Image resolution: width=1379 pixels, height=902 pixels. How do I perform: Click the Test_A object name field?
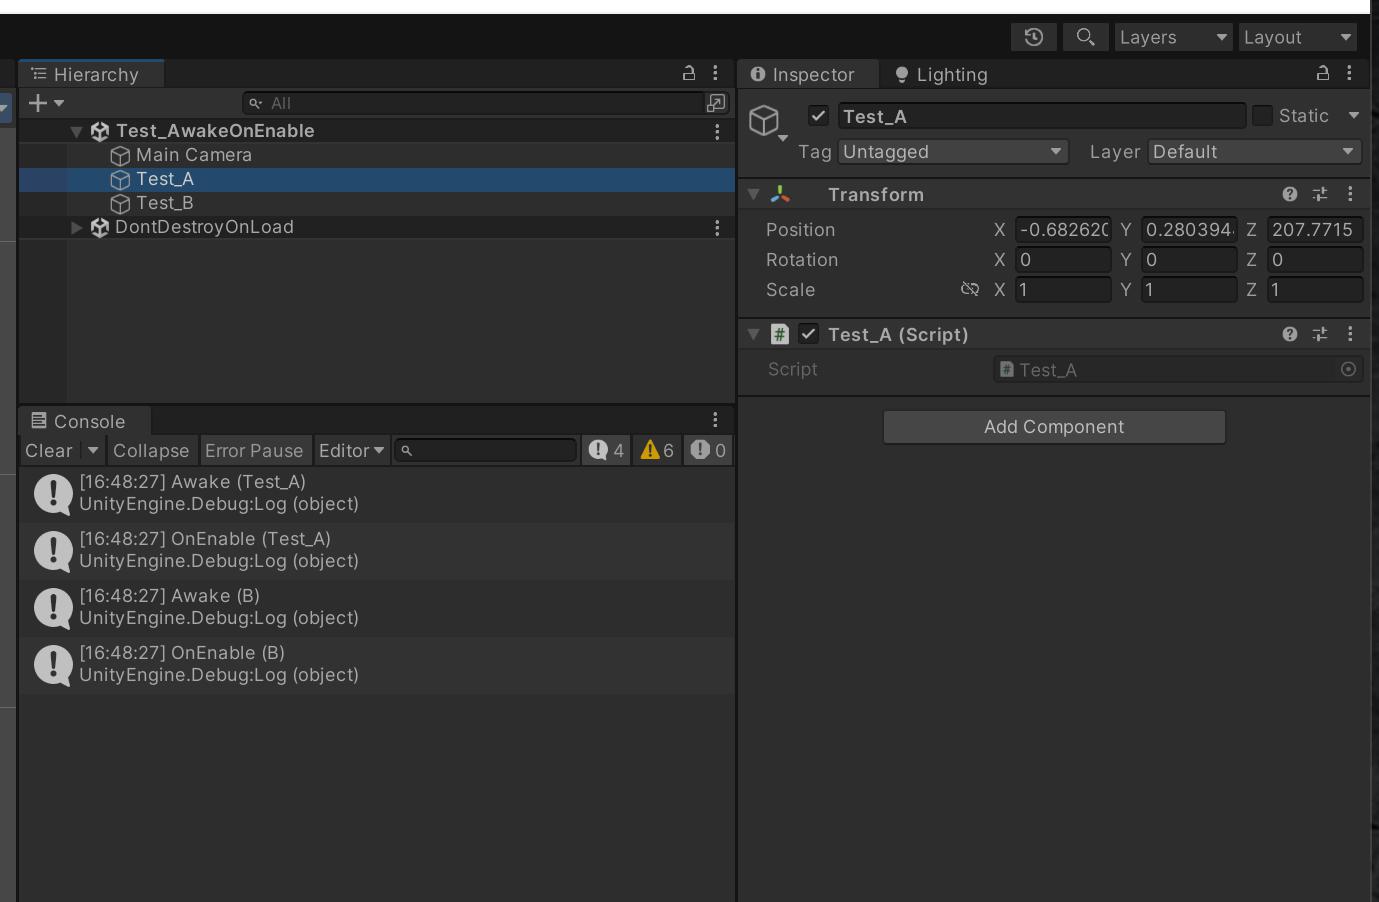1041,116
